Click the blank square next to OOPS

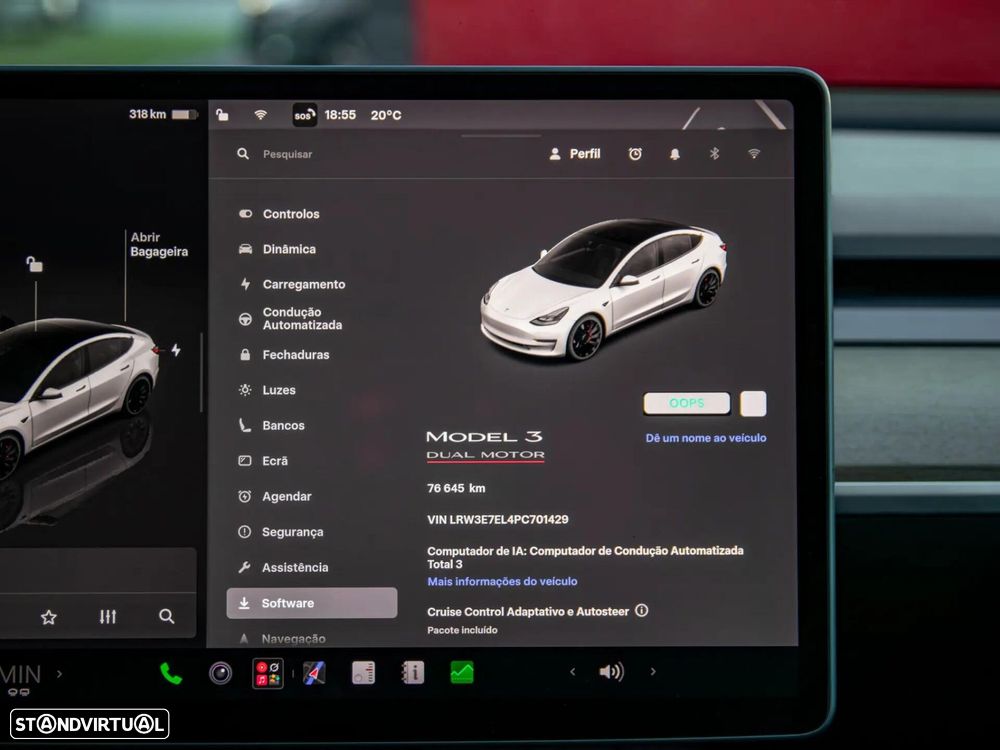(x=753, y=404)
